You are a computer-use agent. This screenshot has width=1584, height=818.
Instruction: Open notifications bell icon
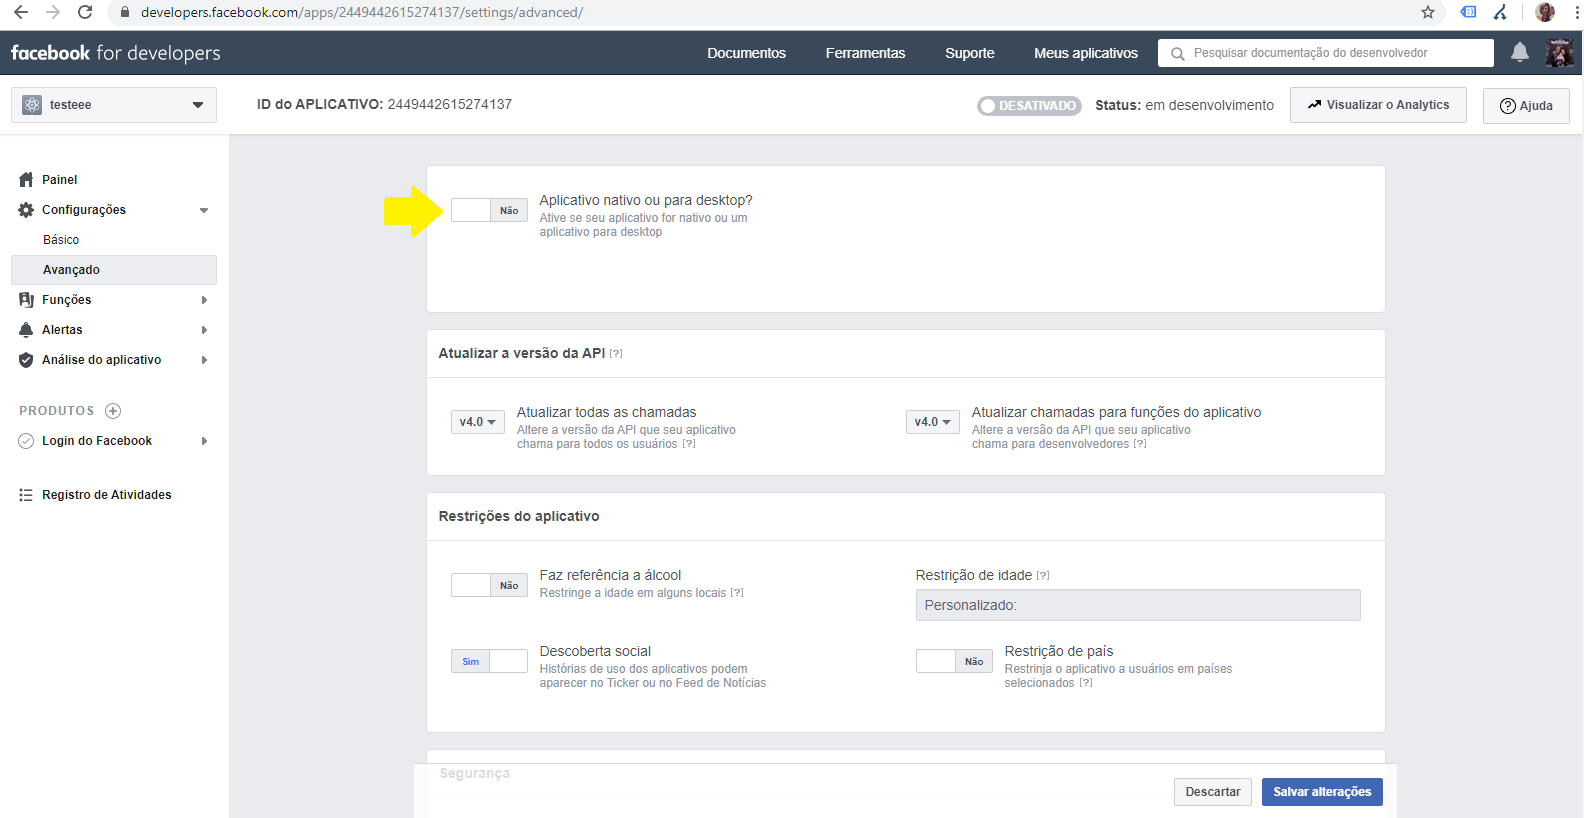(x=1519, y=52)
